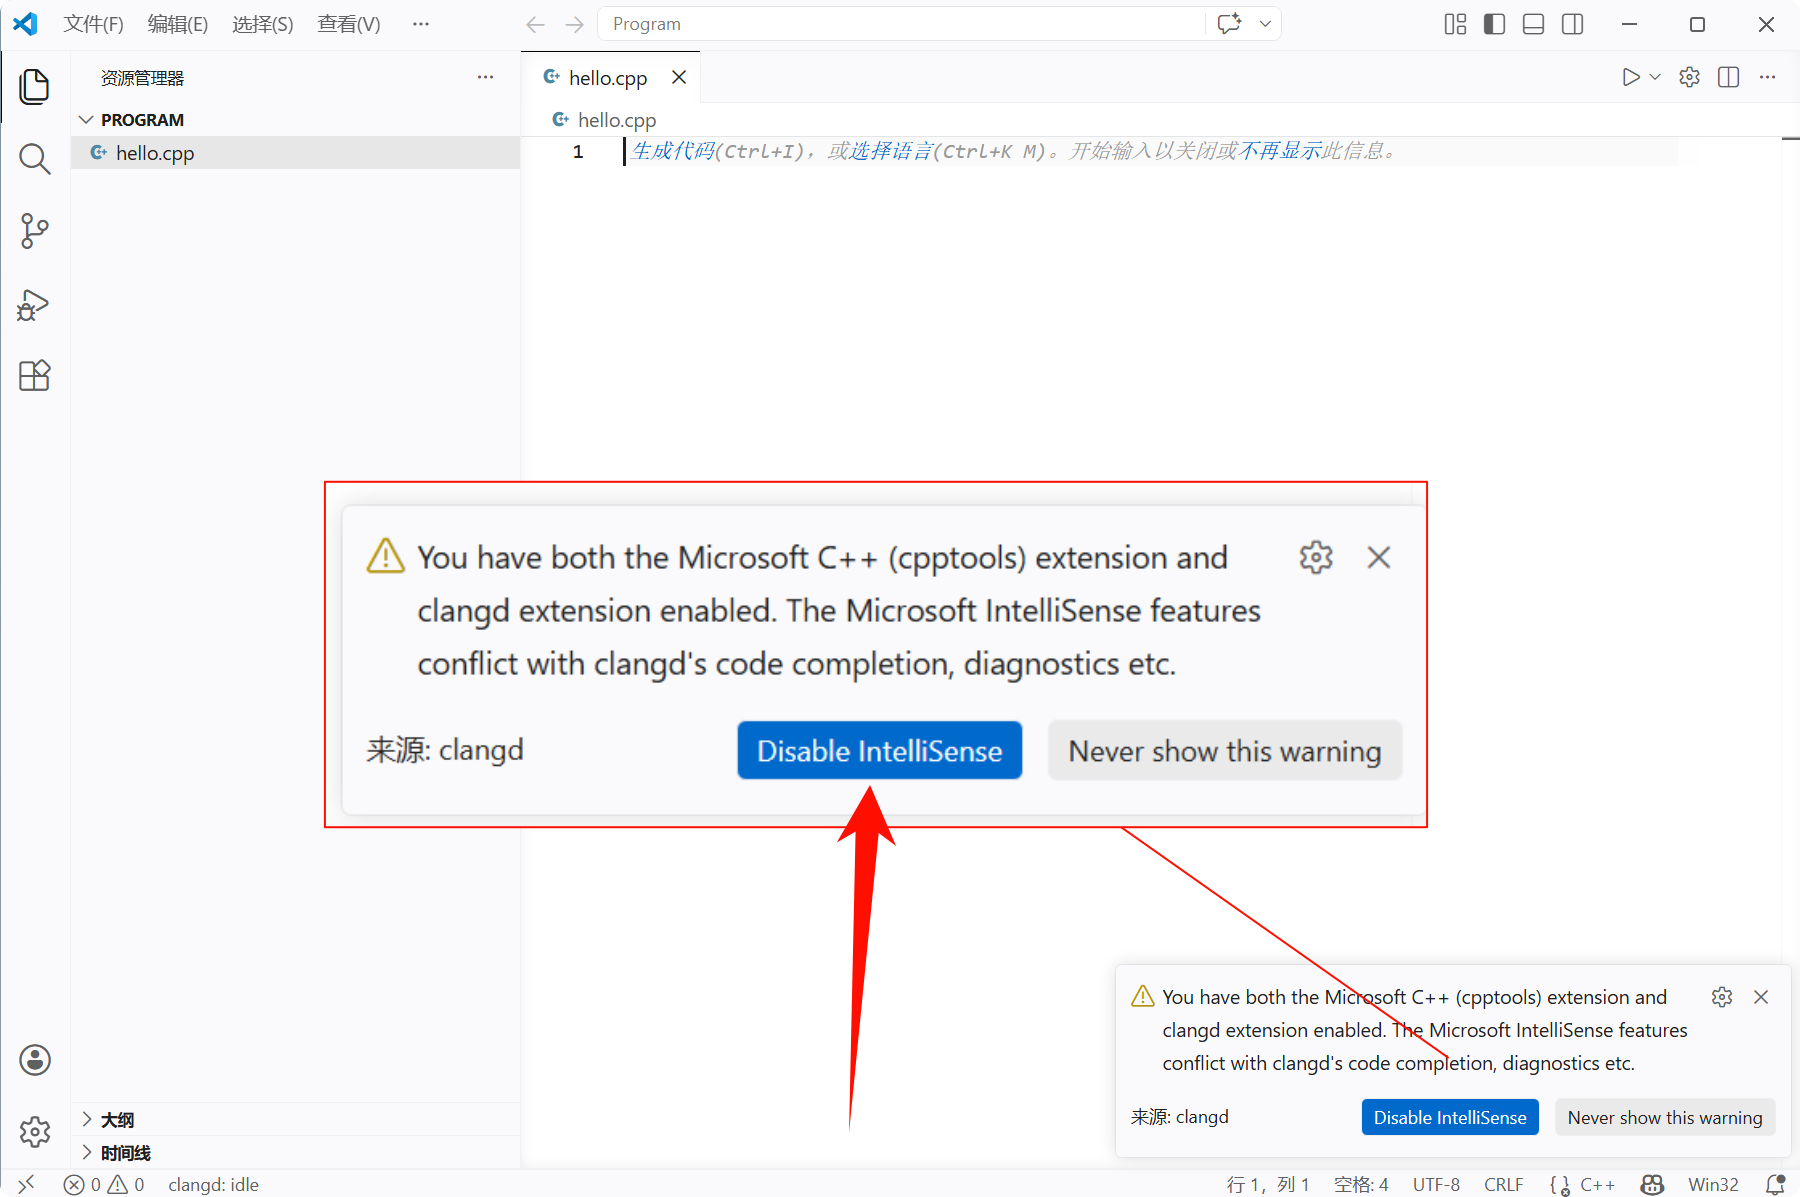The image size is (1800, 1197).
Task: Open Explorer's views and more actions ellipsis
Action: pos(485,77)
